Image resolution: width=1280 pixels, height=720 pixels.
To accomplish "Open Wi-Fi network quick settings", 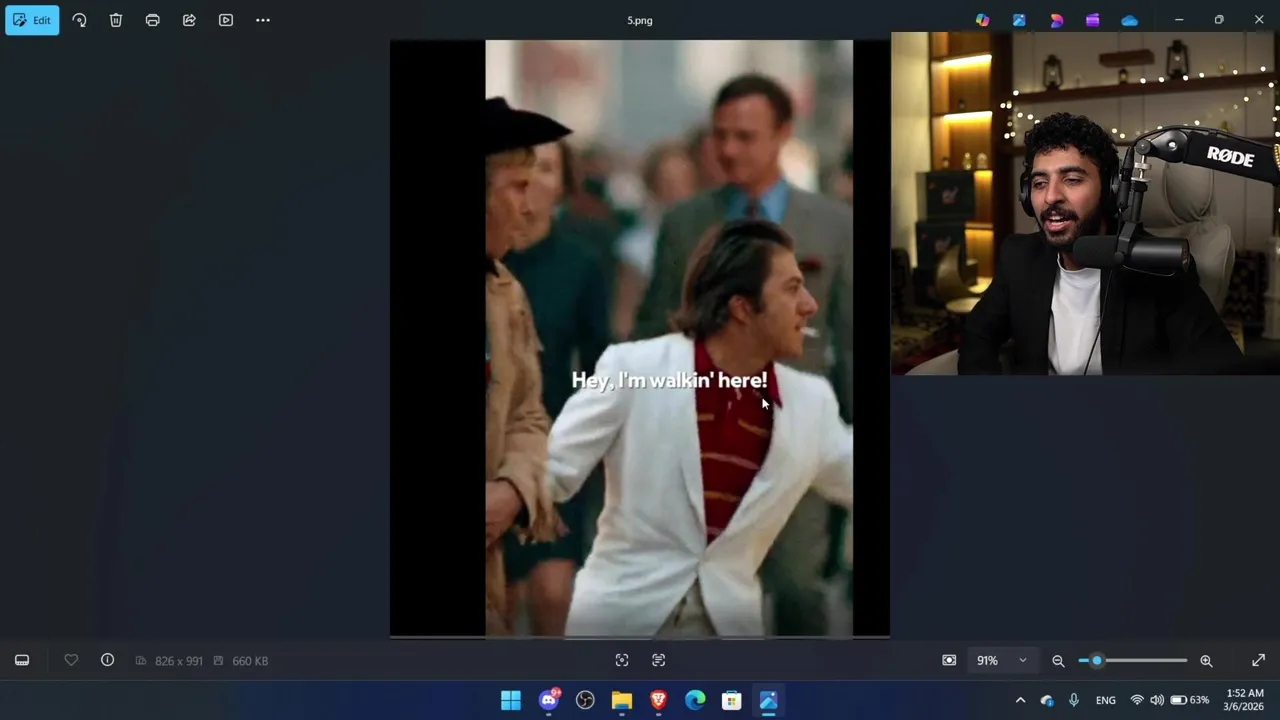I will [1137, 700].
